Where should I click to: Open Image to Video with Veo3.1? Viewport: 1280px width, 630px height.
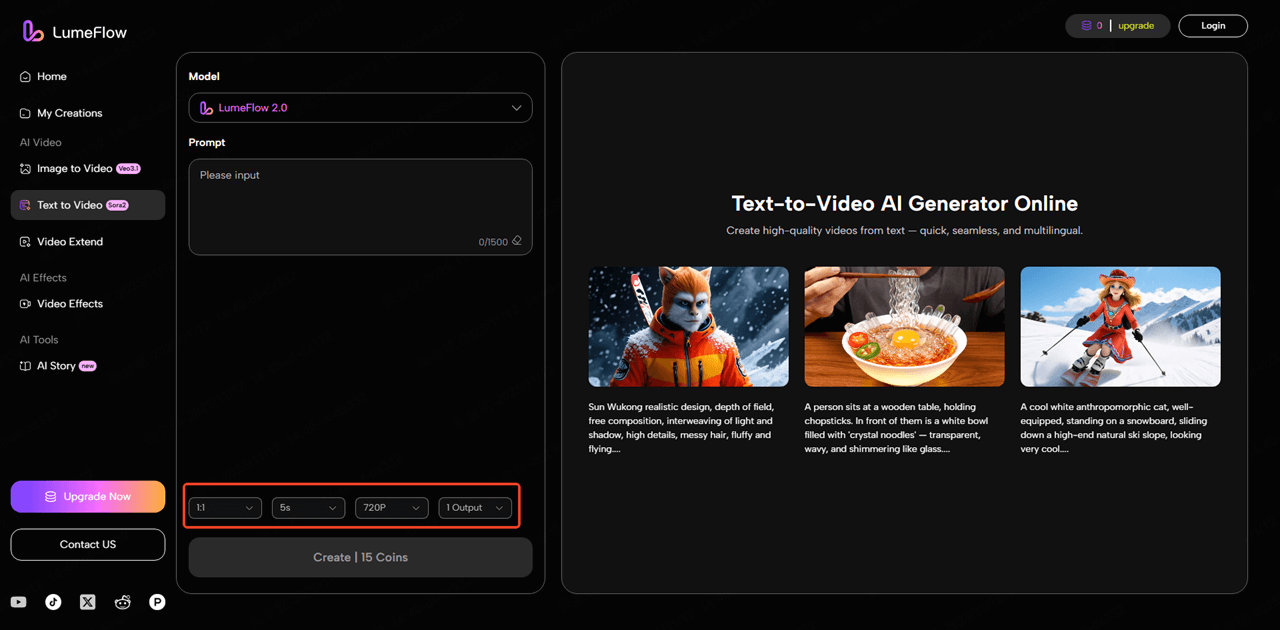coord(76,168)
